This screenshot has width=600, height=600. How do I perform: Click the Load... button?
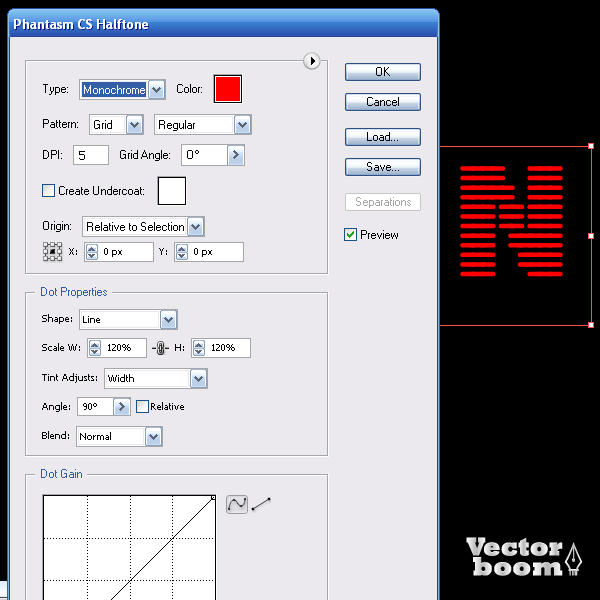click(x=383, y=137)
